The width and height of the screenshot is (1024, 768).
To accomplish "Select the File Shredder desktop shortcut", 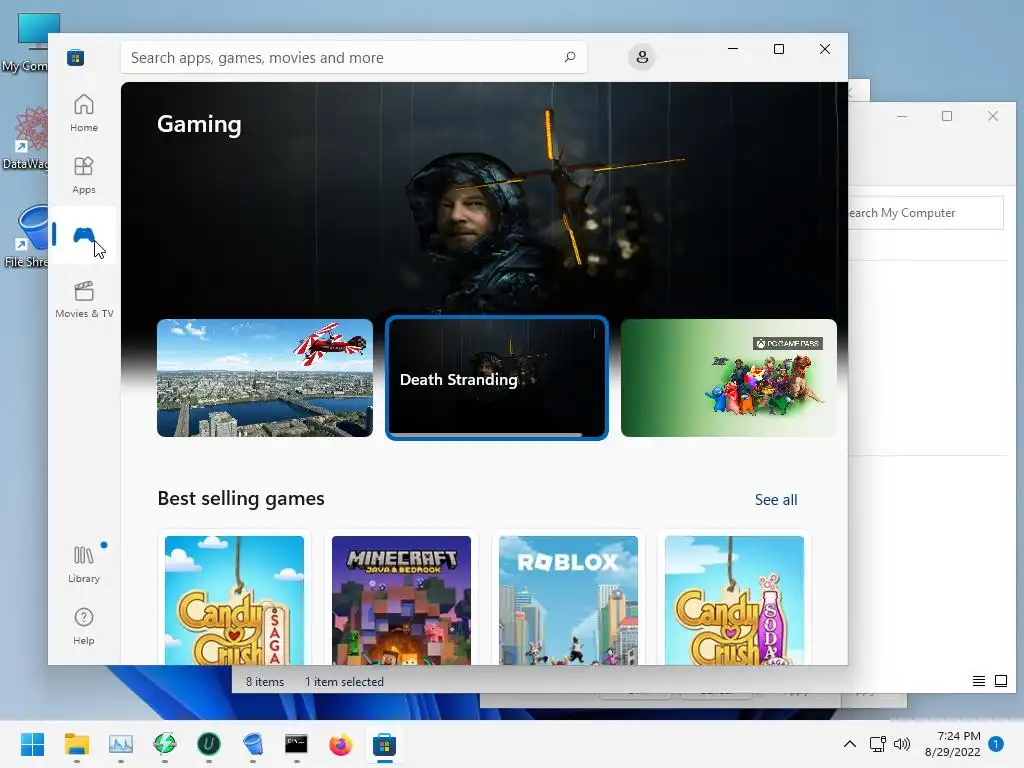I will click(25, 236).
